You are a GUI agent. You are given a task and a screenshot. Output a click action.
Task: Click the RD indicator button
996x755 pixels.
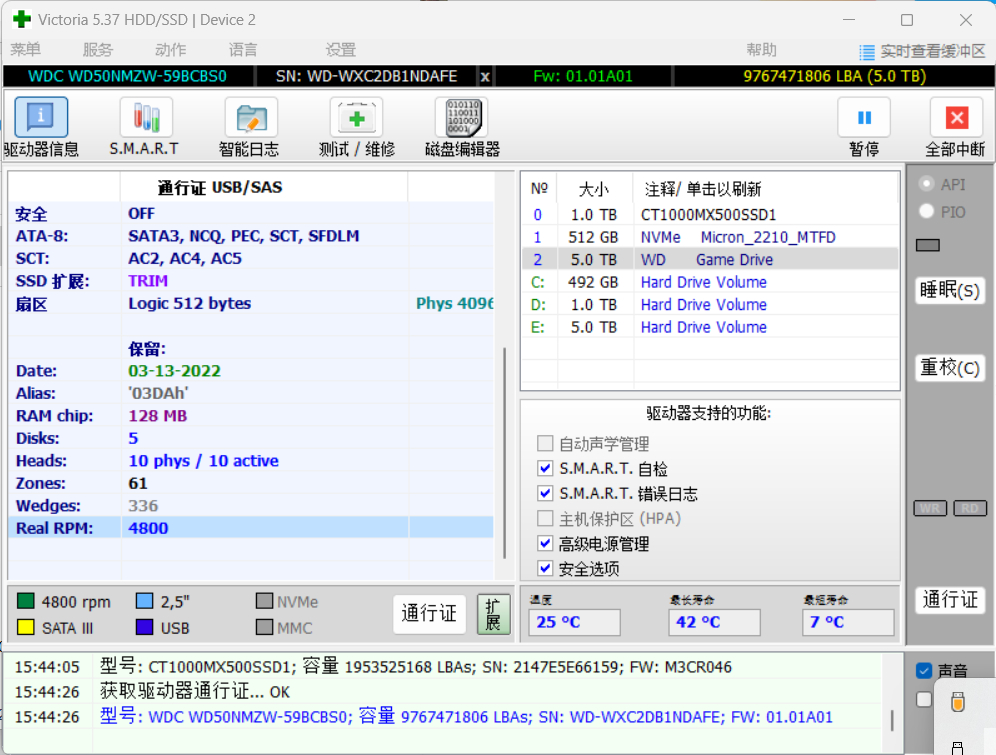point(970,508)
